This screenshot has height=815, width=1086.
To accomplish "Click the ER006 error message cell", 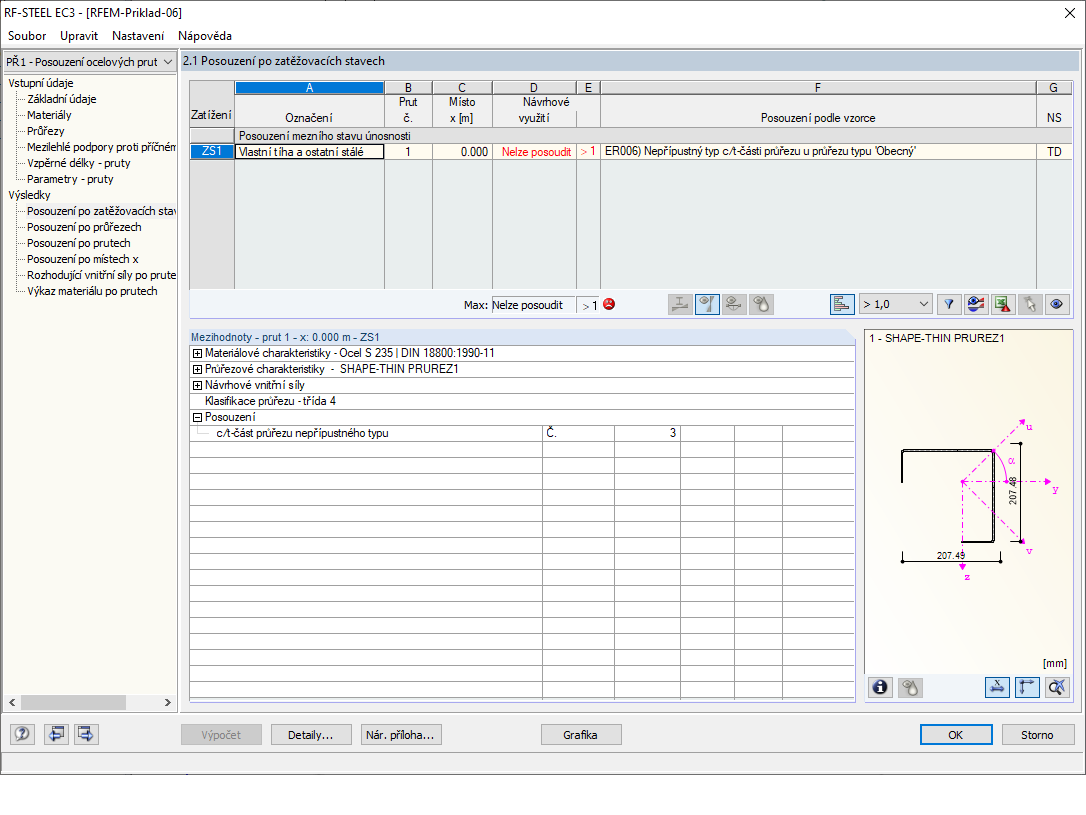I will pyautogui.click(x=818, y=152).
